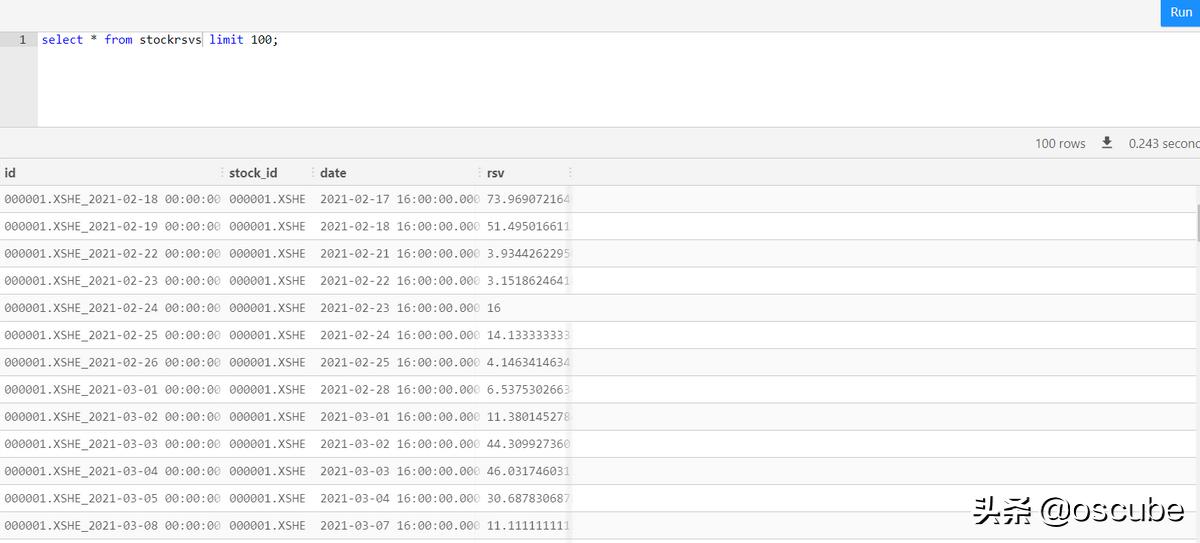This screenshot has height=543, width=1200.
Task: Select id cell 000001.XSHE_2021-03-05
Action: (112, 498)
